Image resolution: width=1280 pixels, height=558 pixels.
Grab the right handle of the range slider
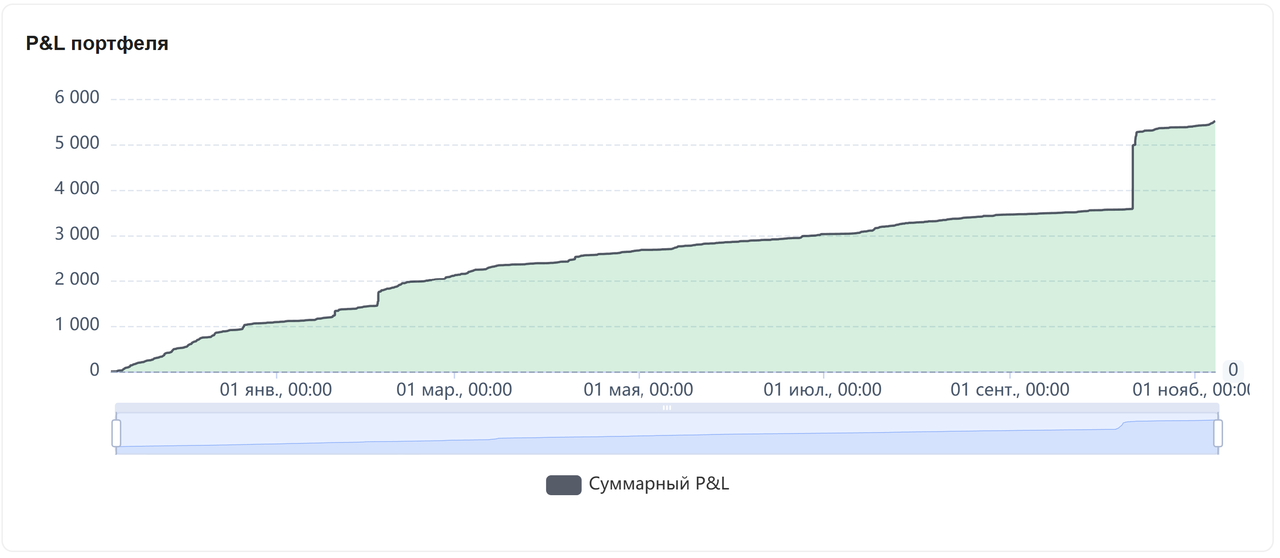(x=1218, y=433)
